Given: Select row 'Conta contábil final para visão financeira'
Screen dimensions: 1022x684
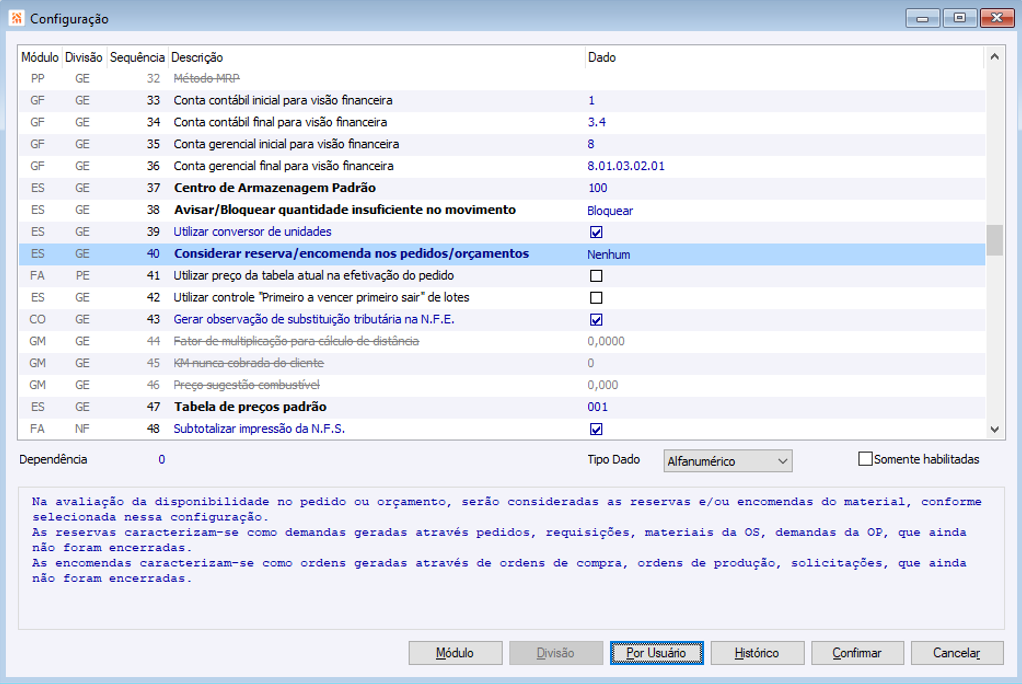Looking at the screenshot, I should click(x=502, y=122).
